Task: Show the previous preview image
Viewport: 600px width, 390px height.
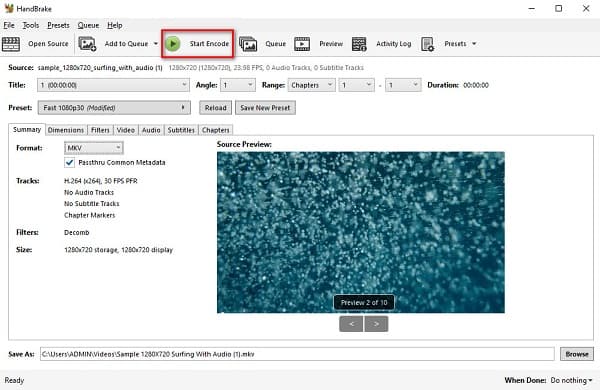Action: coord(351,324)
